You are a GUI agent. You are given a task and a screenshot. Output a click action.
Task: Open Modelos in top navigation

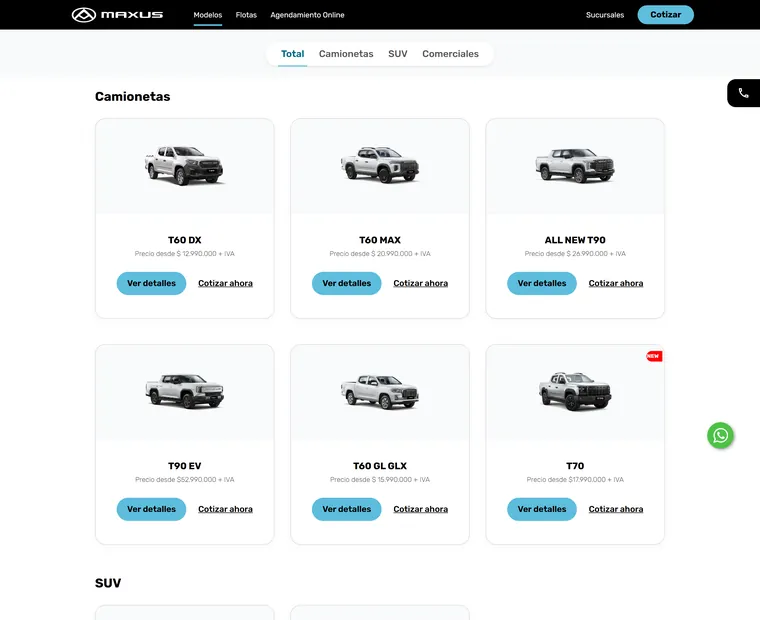click(x=207, y=15)
